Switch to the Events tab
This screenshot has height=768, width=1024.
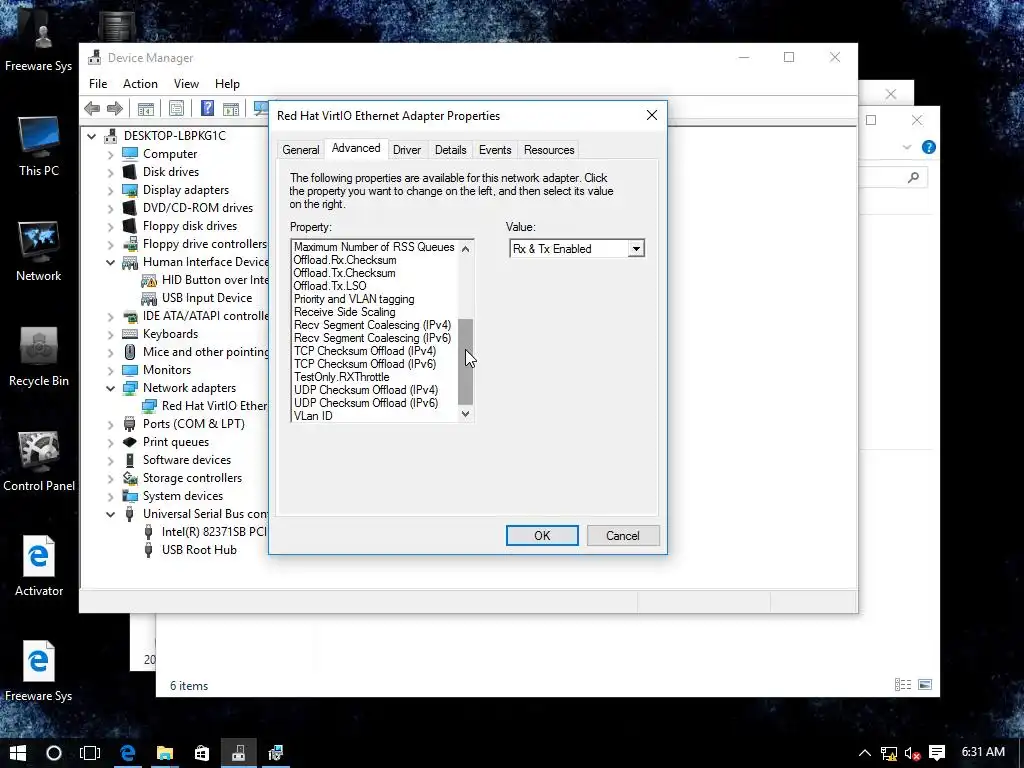click(x=495, y=150)
